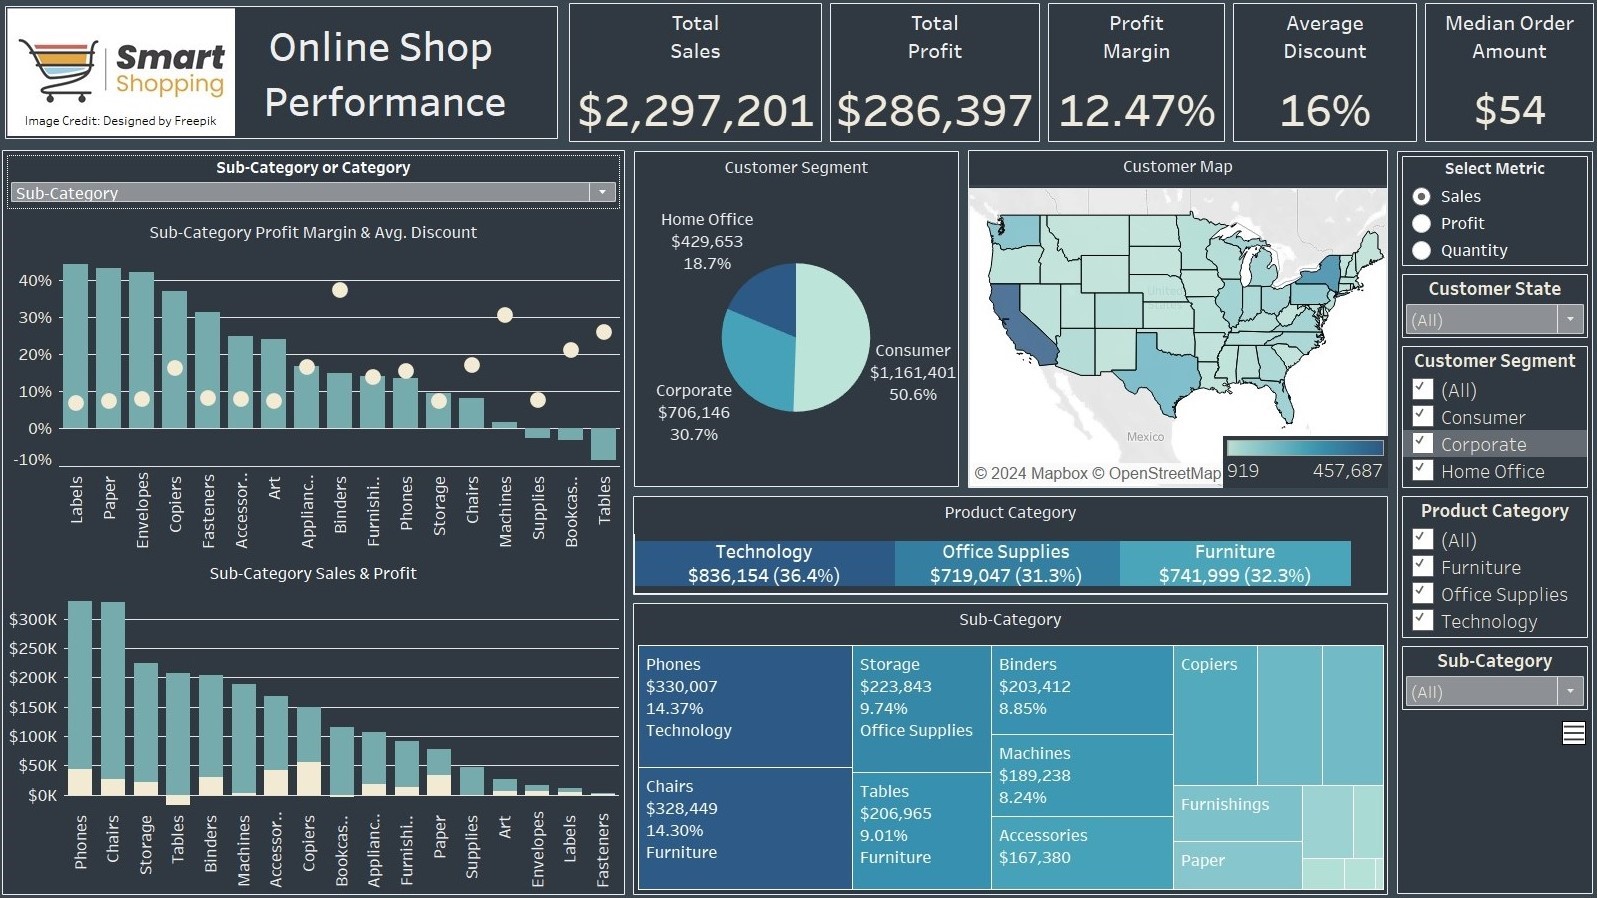Click the Total Sales value $2,297,201

coord(696,110)
